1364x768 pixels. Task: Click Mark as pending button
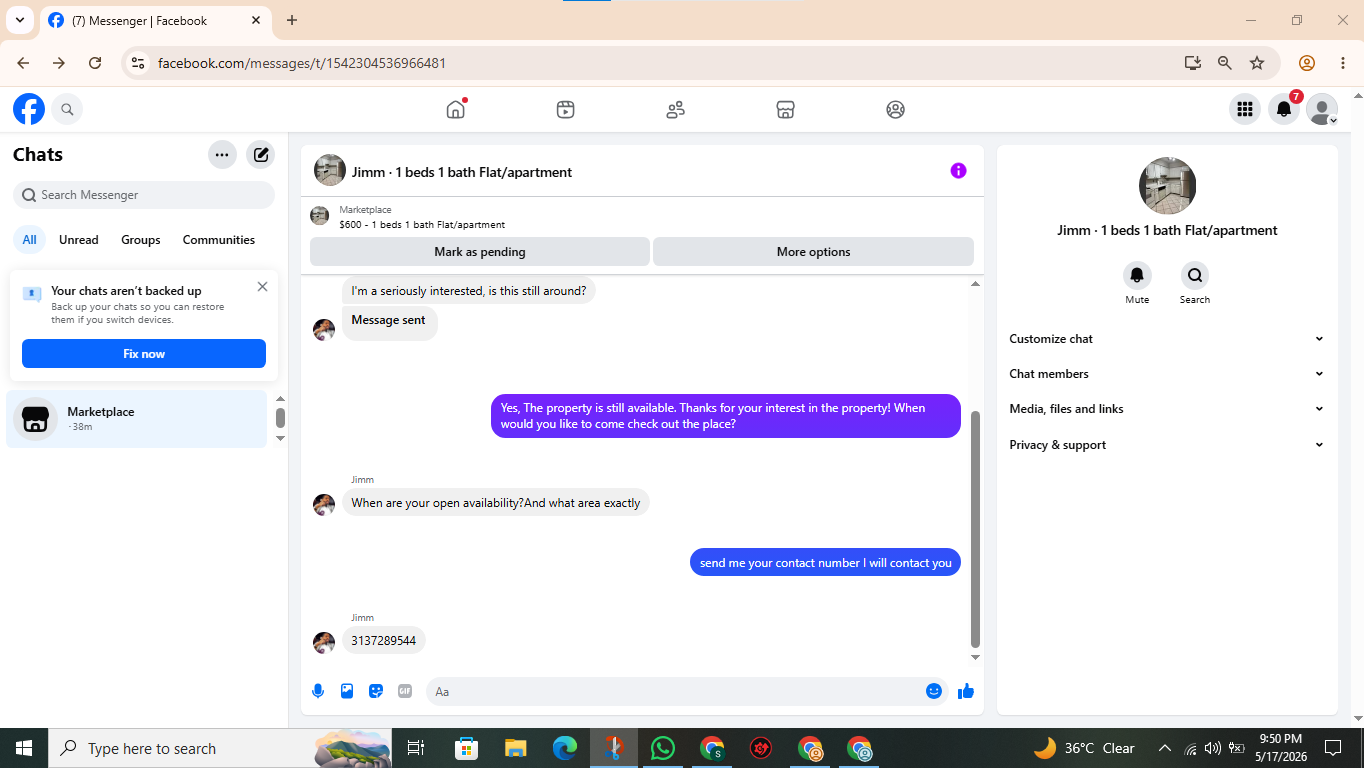pyautogui.click(x=480, y=252)
